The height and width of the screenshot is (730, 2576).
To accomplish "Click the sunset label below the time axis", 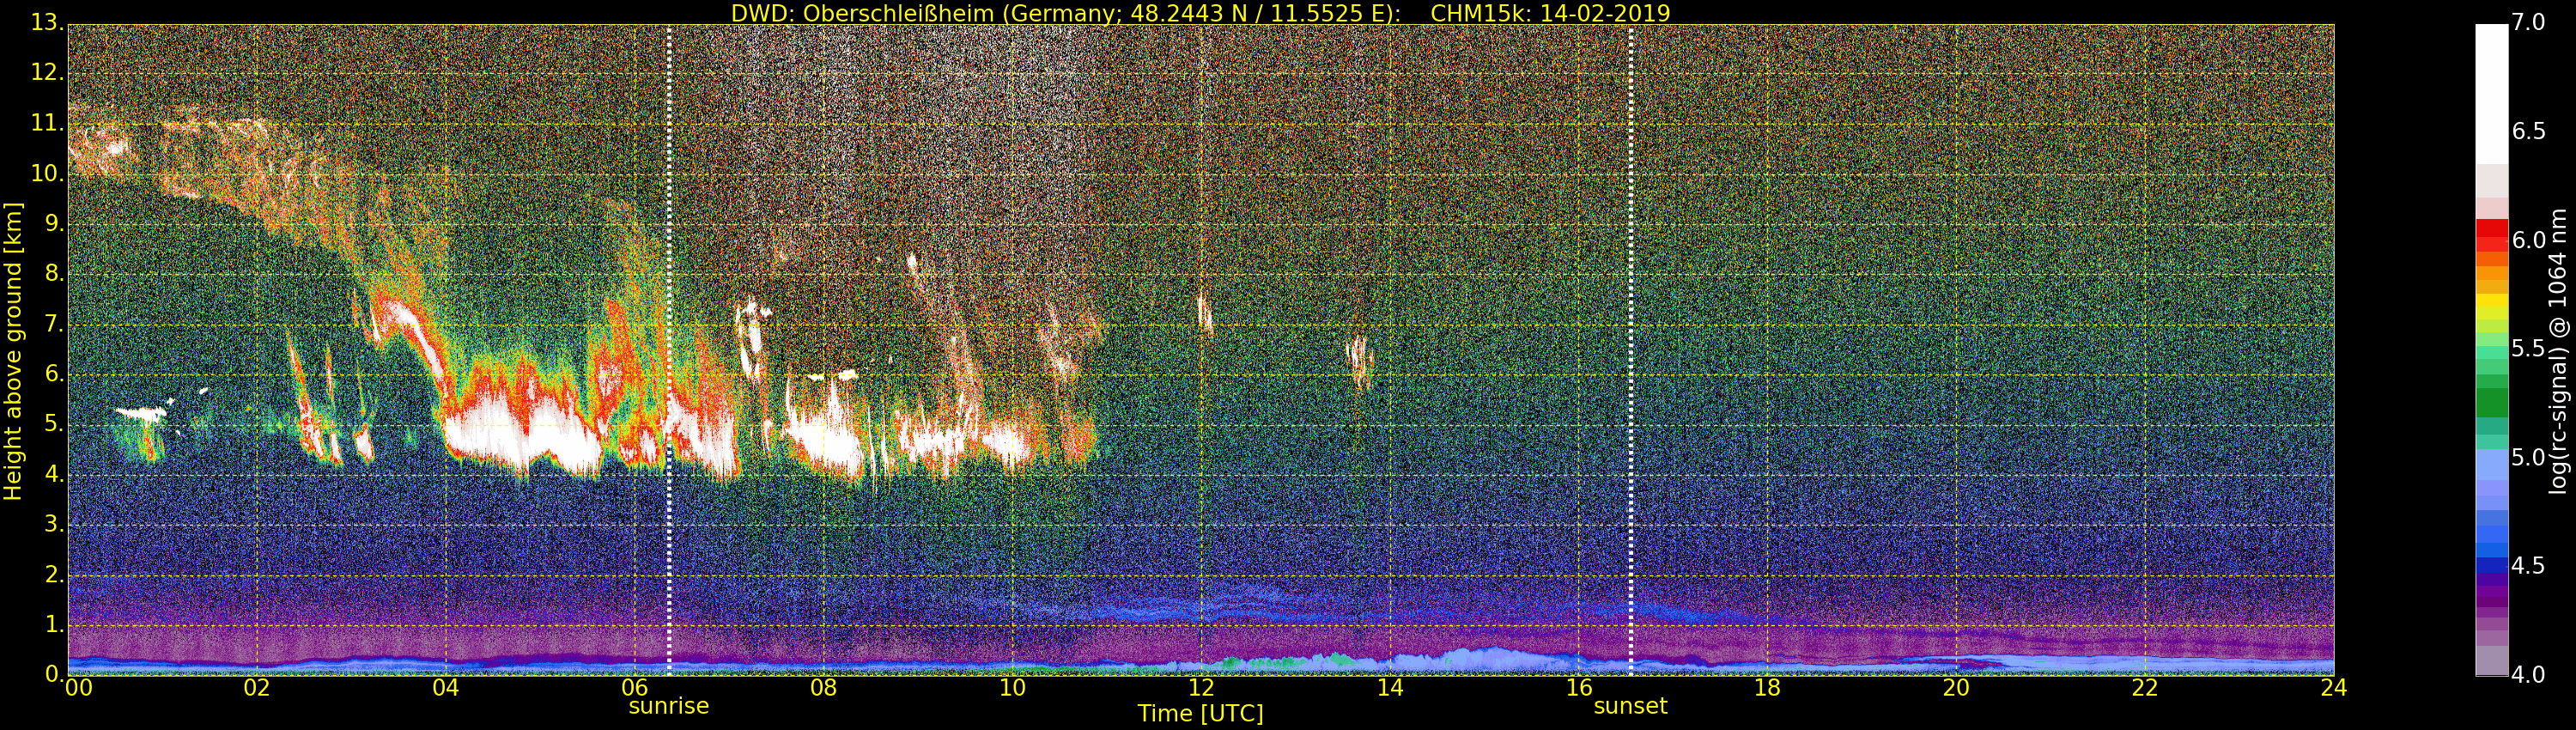I will 1630,706.
